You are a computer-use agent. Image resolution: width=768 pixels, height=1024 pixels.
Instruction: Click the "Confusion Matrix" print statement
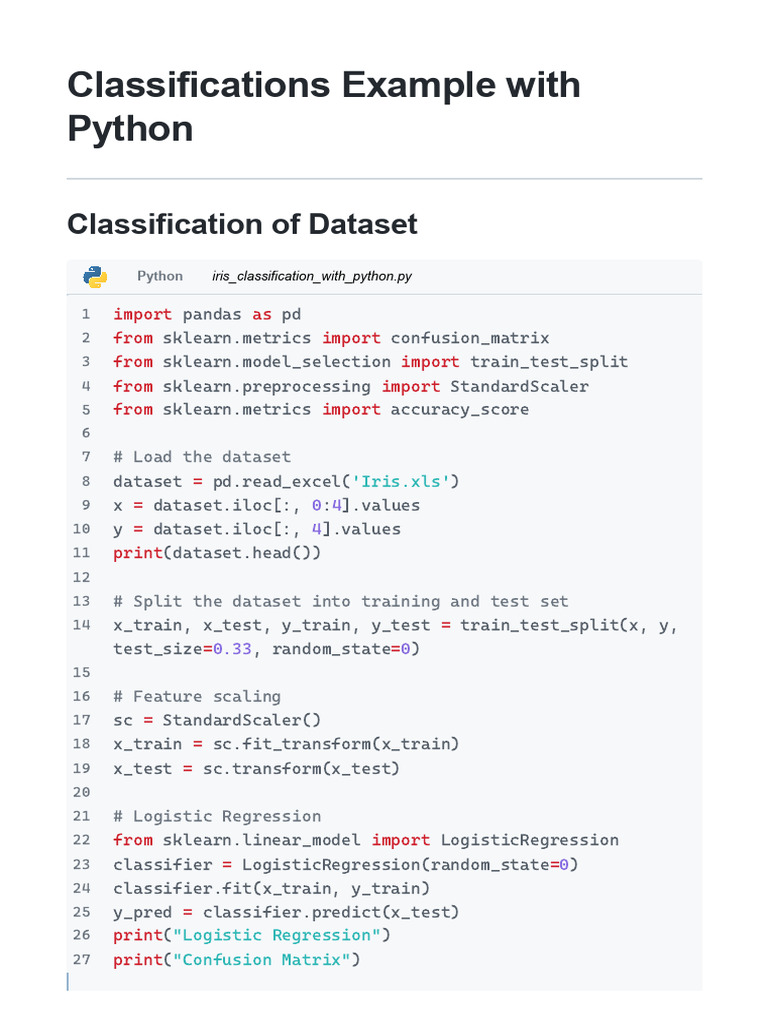click(236, 959)
